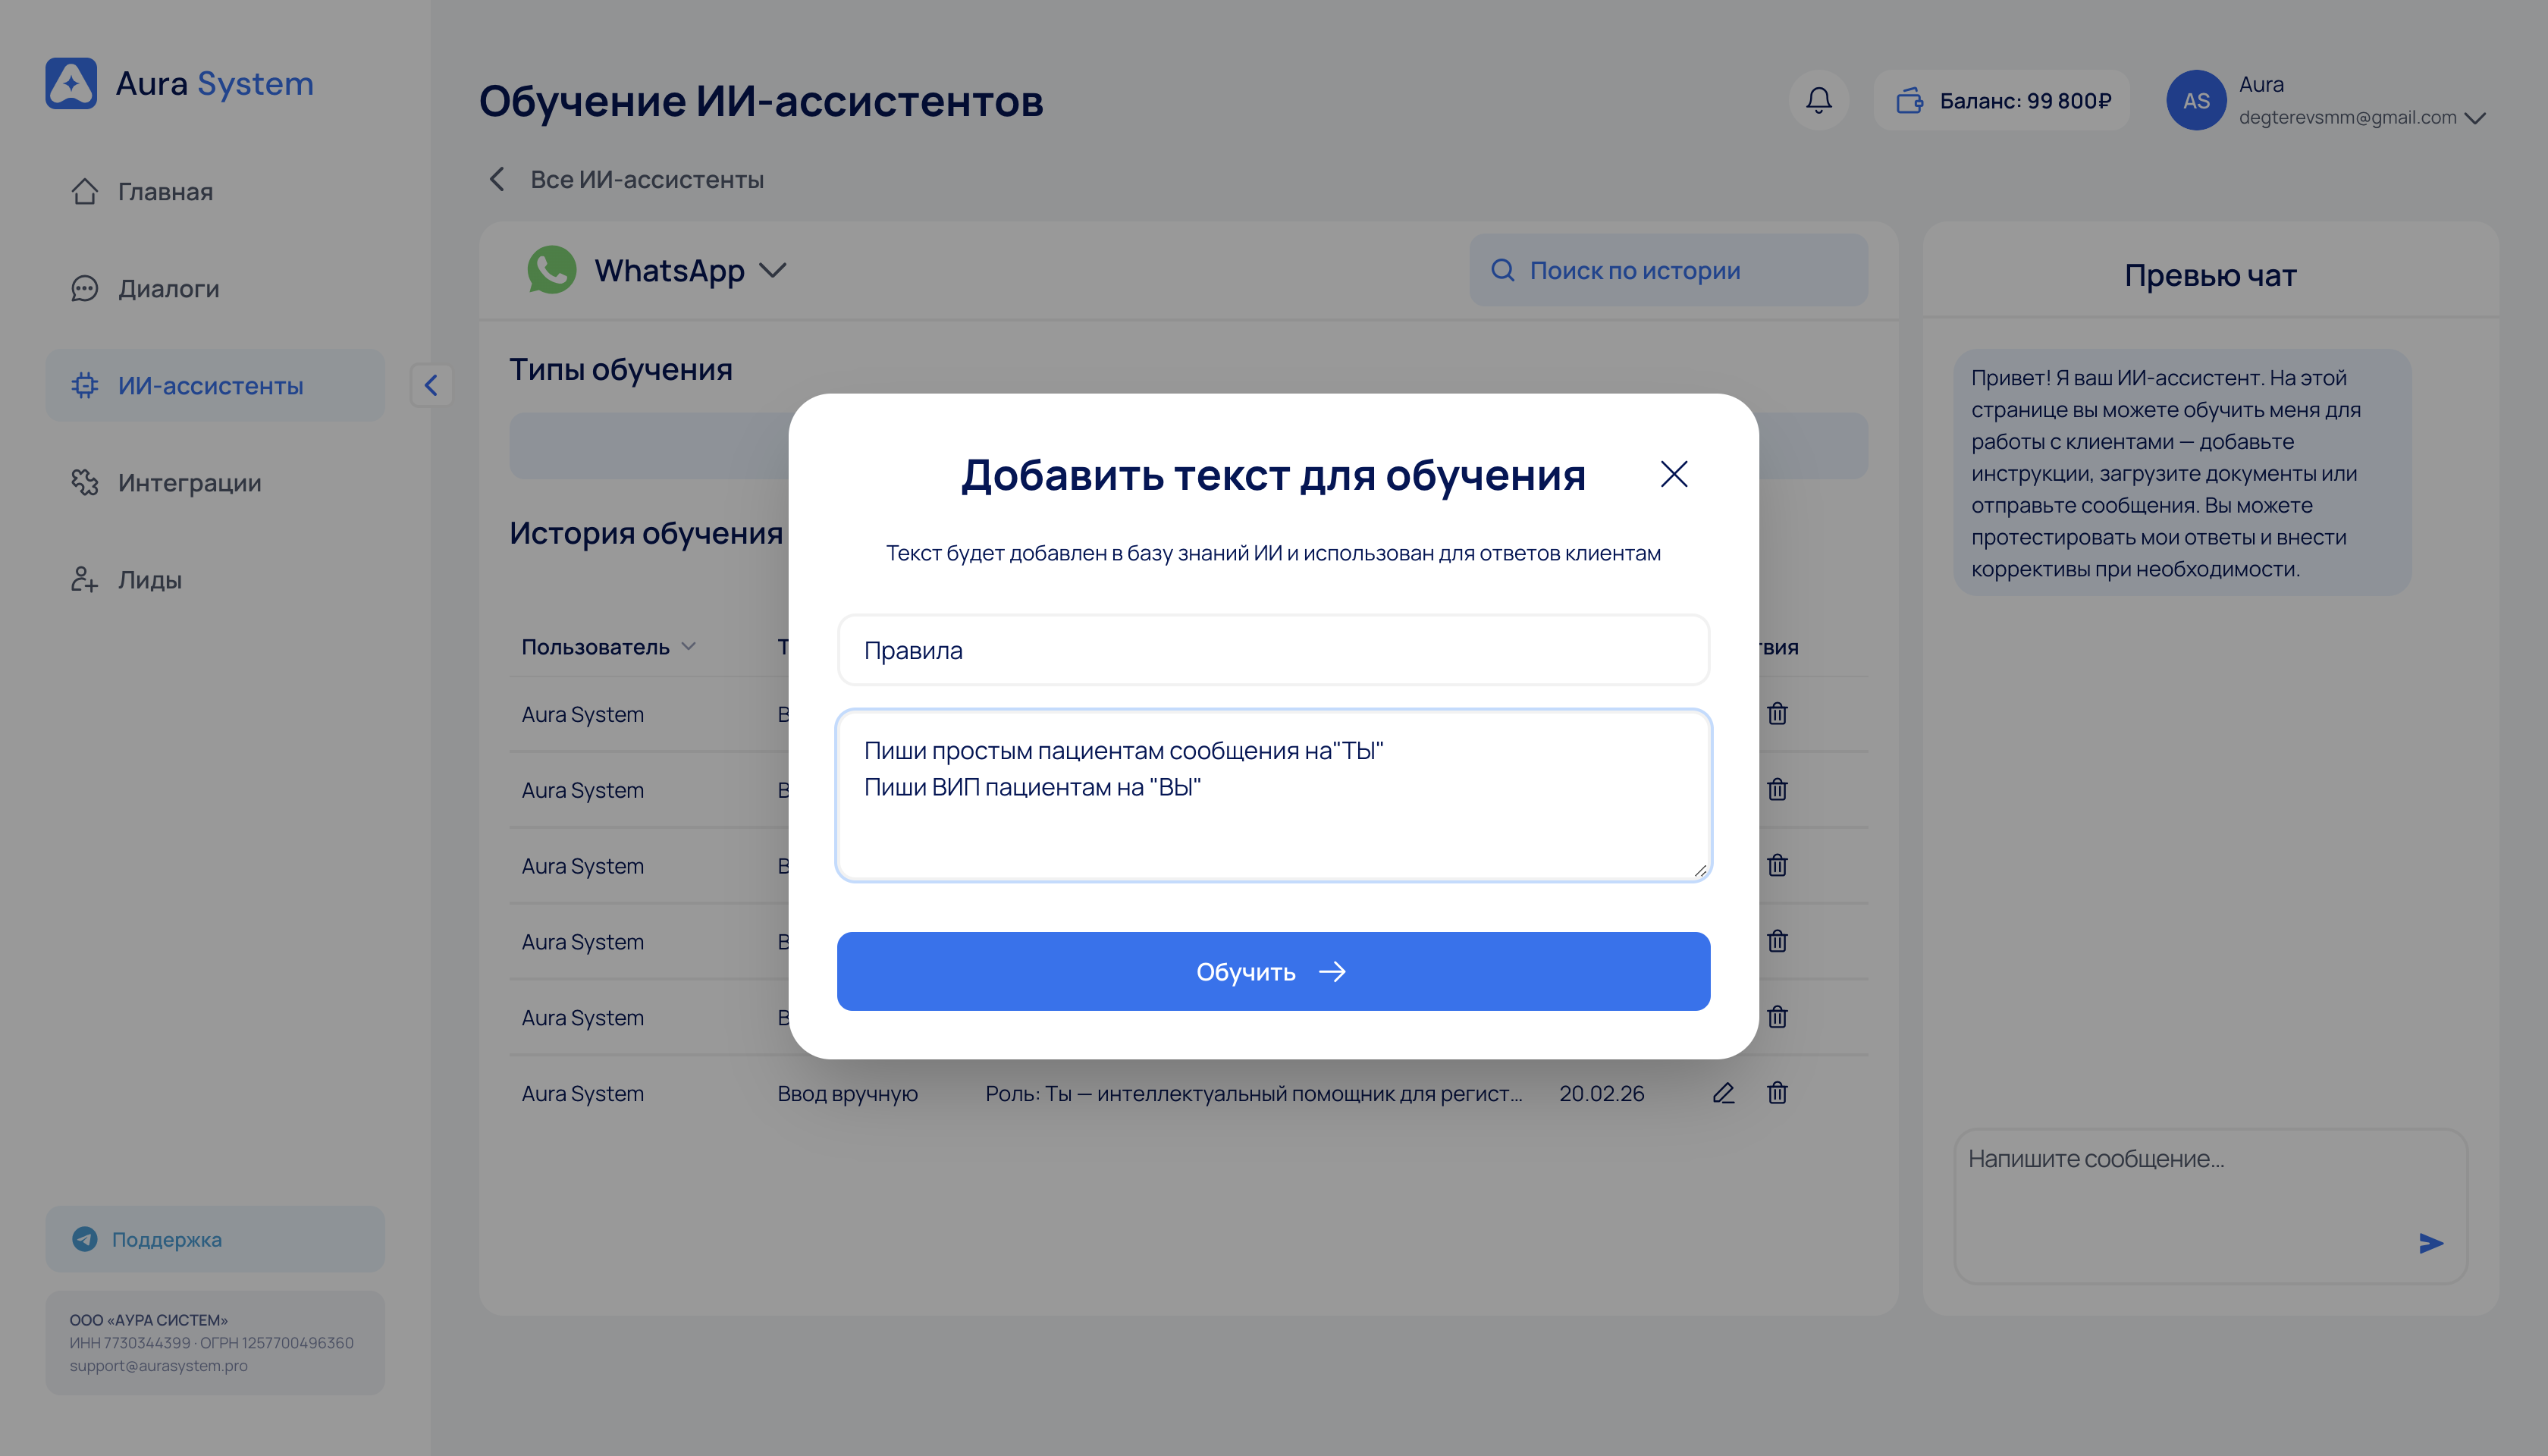Open the Лиды menu item
This screenshot has height=1456, width=2548.
point(149,580)
